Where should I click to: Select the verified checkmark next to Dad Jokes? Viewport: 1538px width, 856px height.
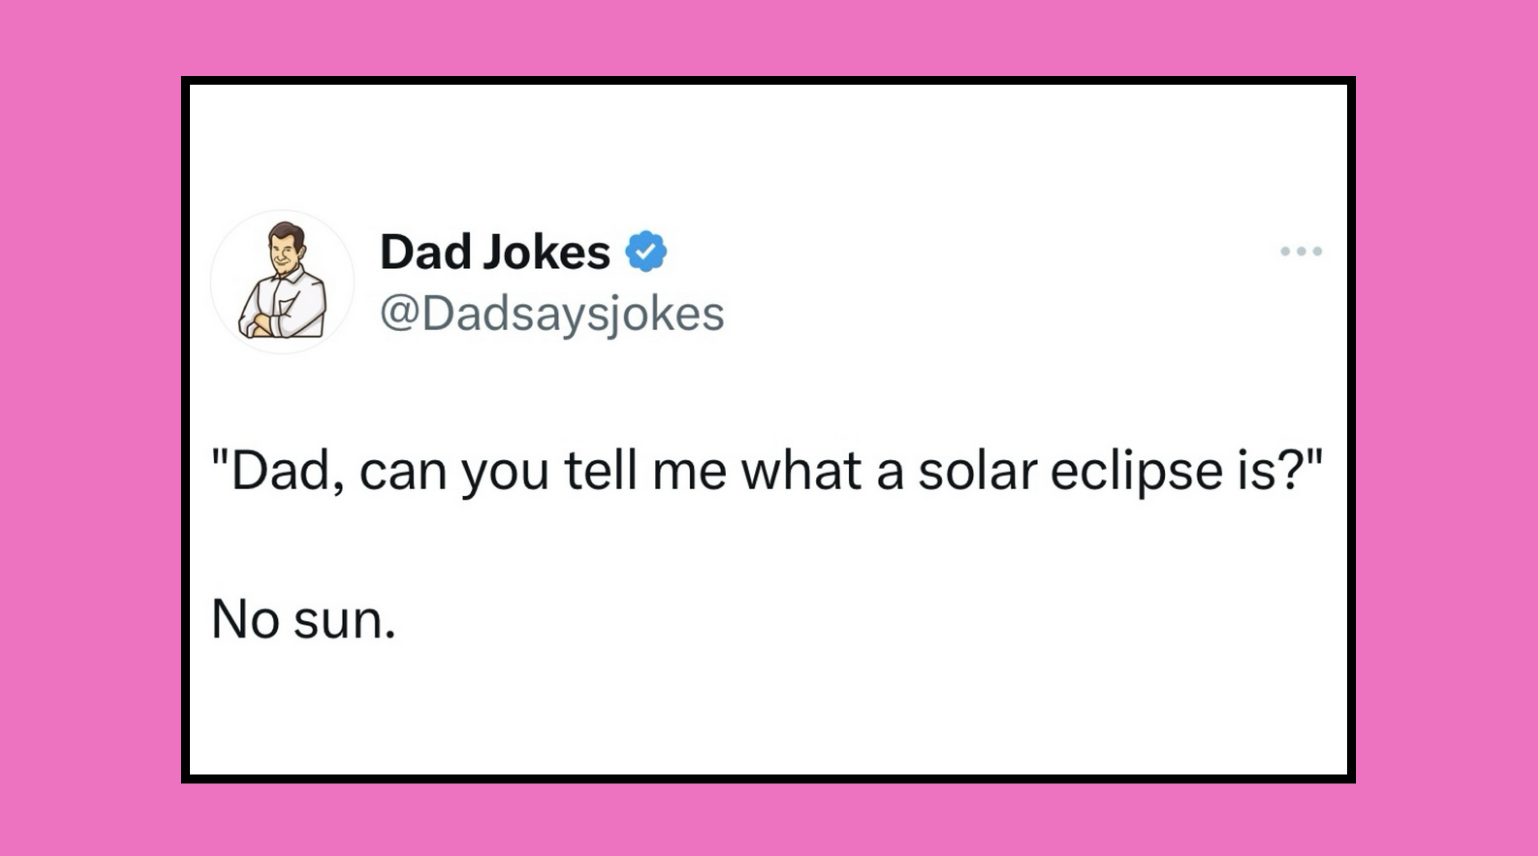tap(646, 252)
